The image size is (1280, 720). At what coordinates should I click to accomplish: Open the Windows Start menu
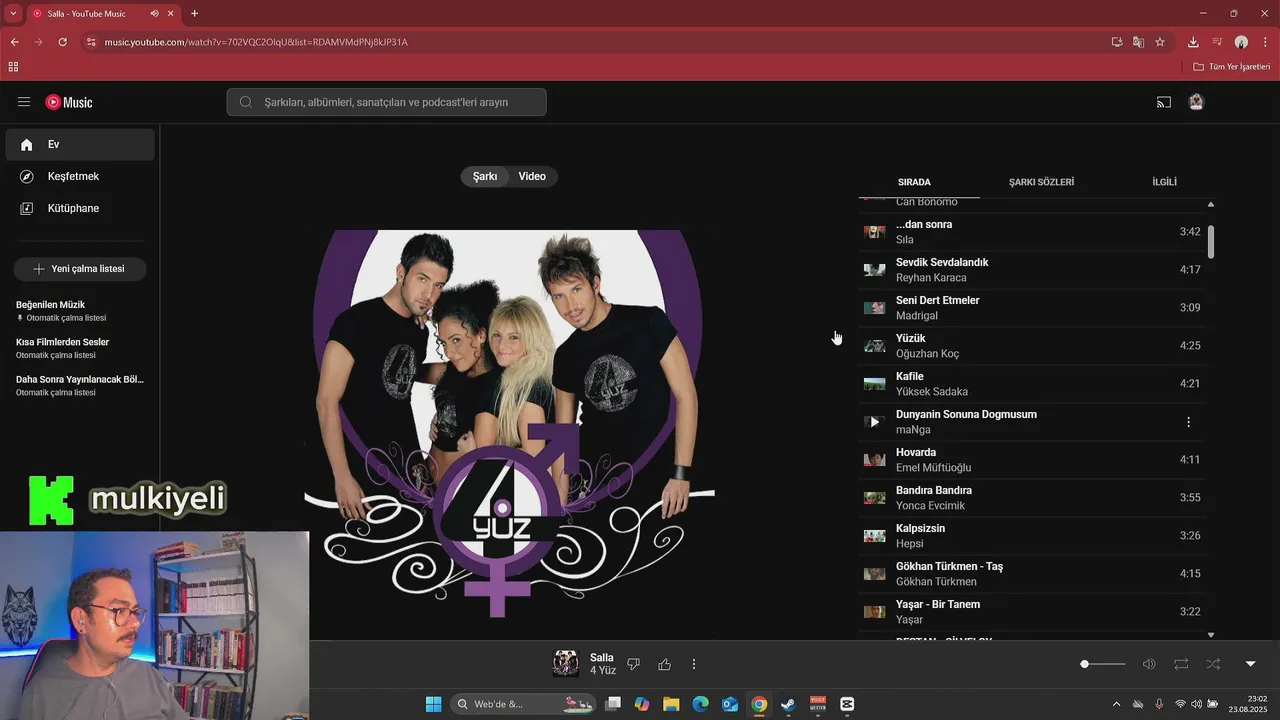tap(433, 704)
